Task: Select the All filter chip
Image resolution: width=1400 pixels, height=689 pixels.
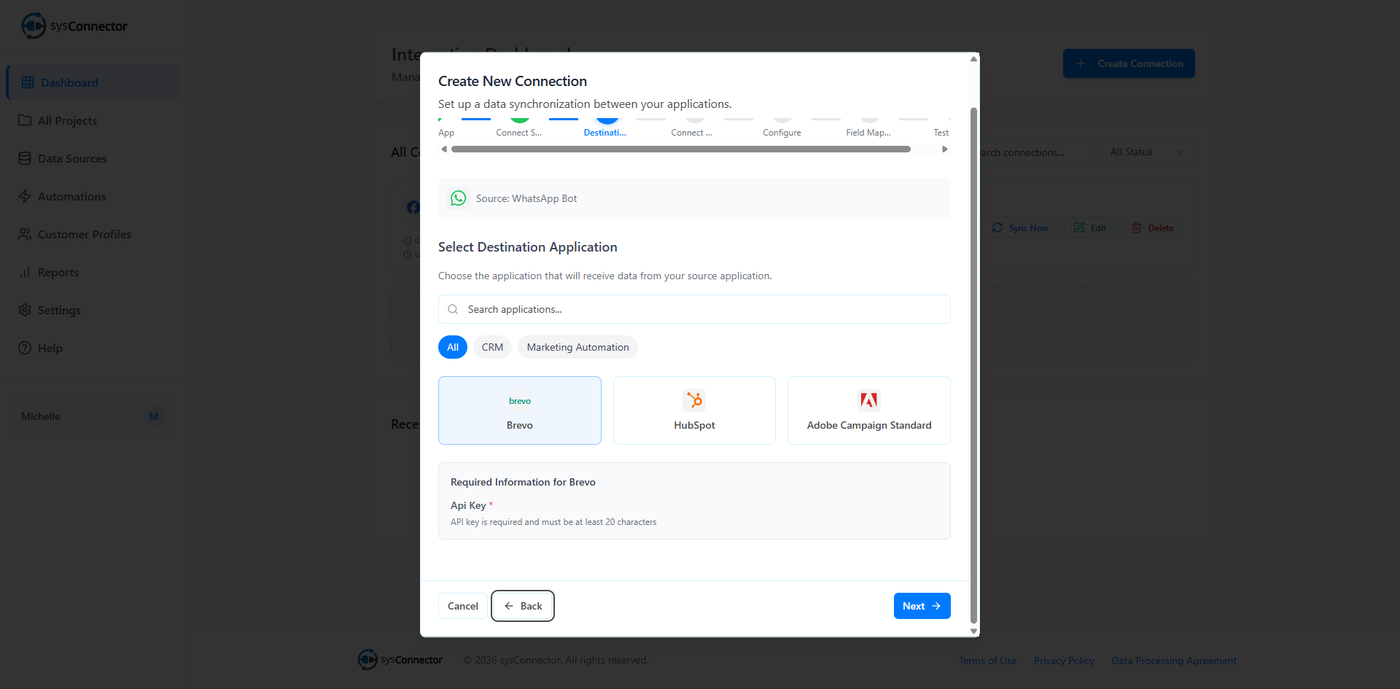Action: 452,348
